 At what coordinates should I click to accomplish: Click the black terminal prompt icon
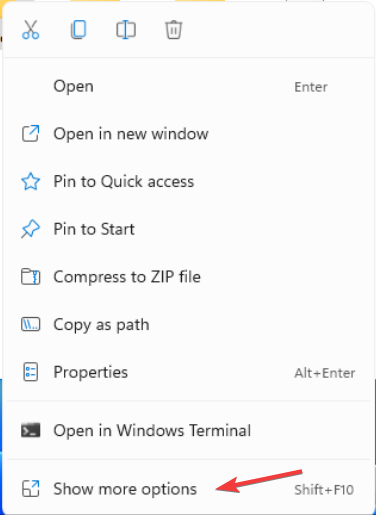31,430
